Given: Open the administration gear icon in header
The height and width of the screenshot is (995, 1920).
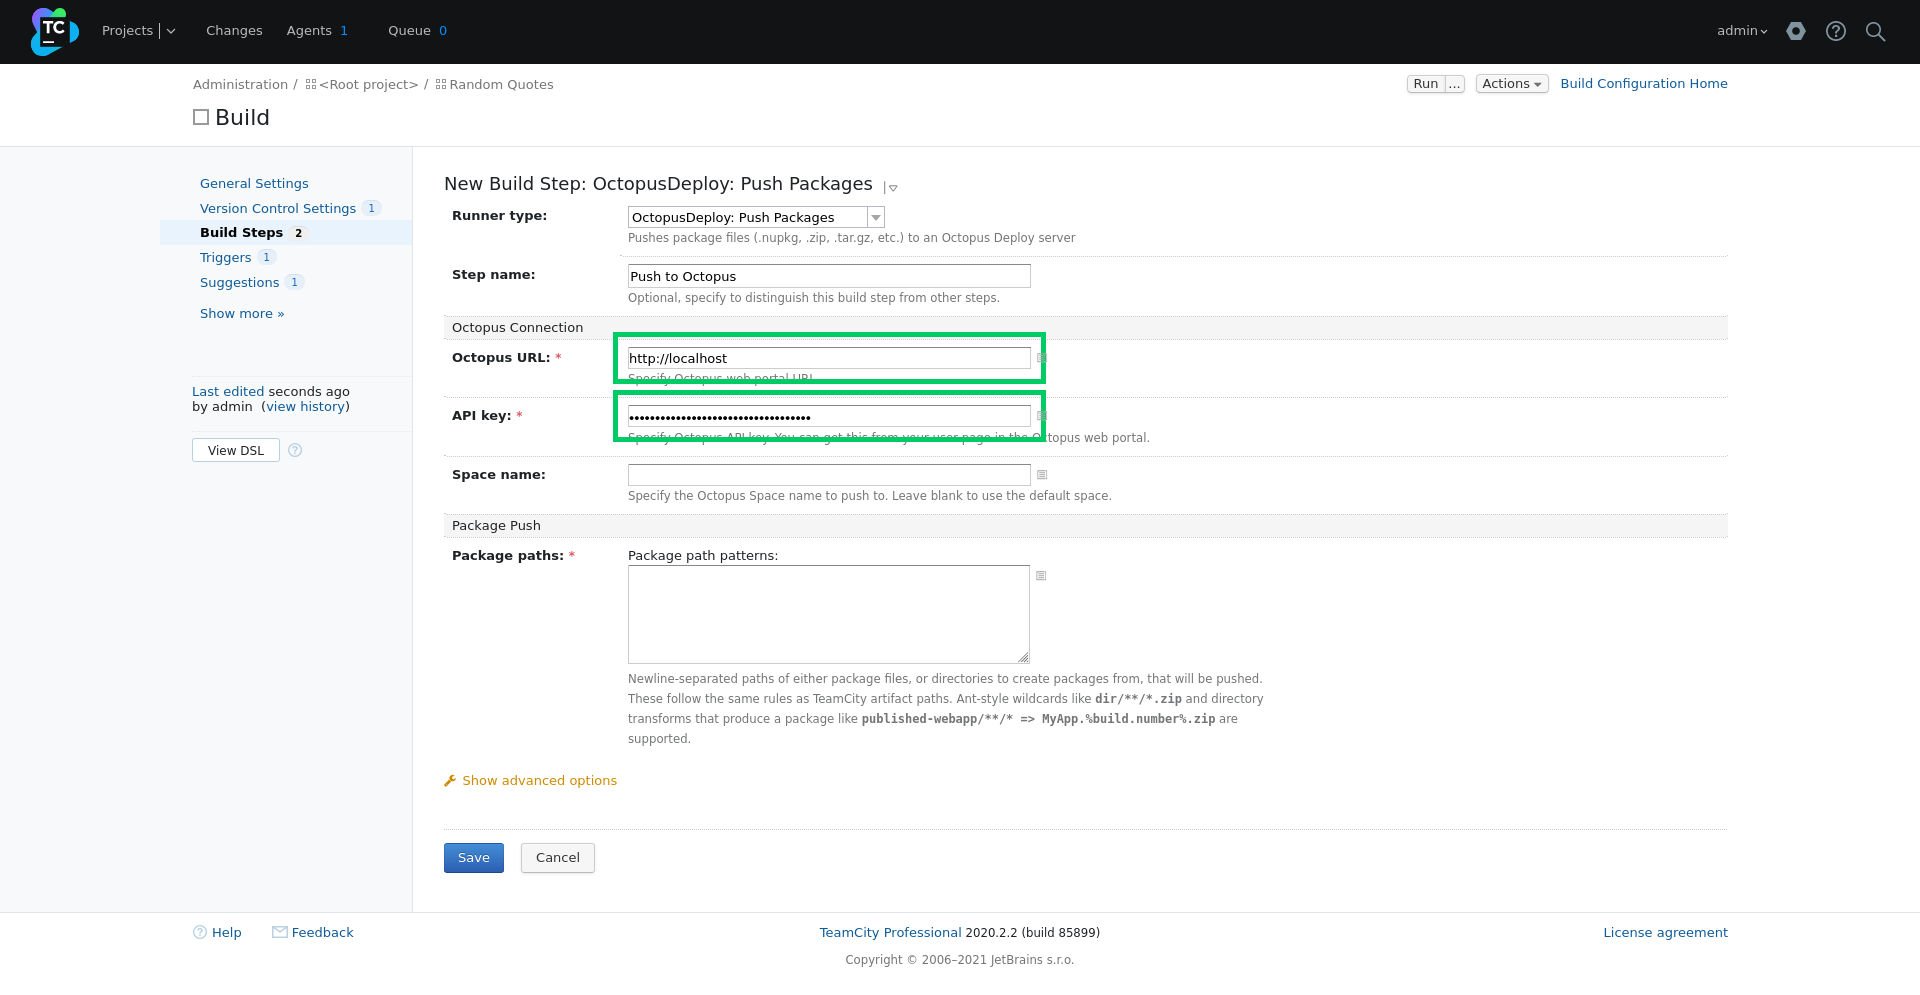Looking at the screenshot, I should pos(1796,31).
